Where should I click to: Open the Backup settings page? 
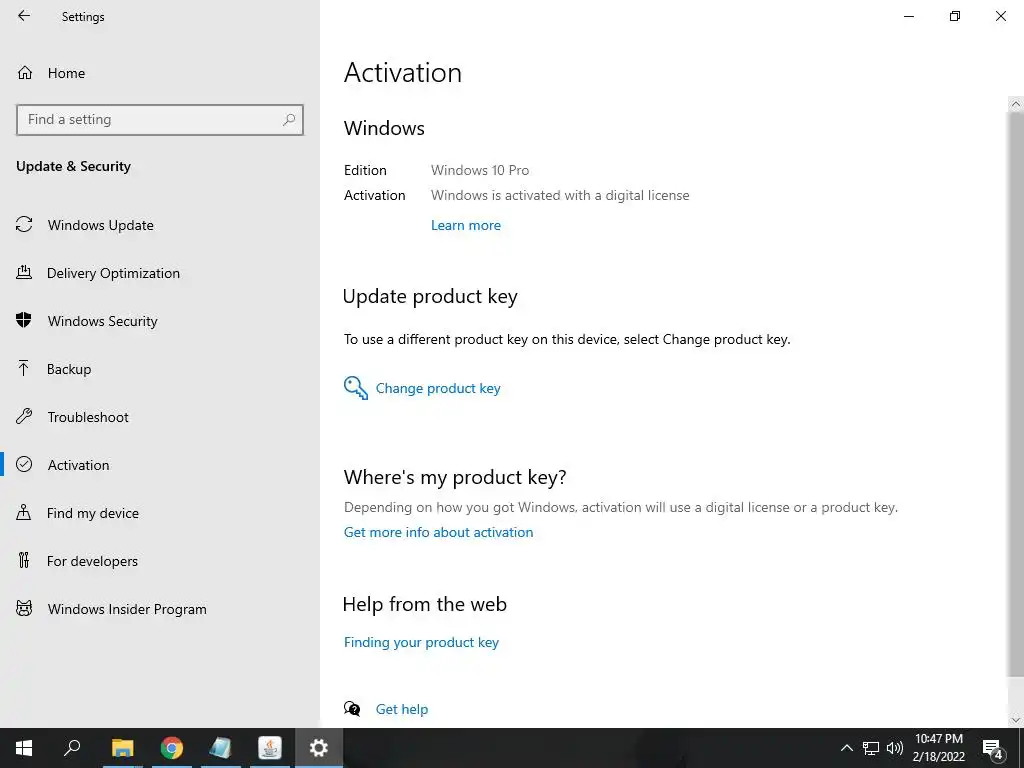69,369
